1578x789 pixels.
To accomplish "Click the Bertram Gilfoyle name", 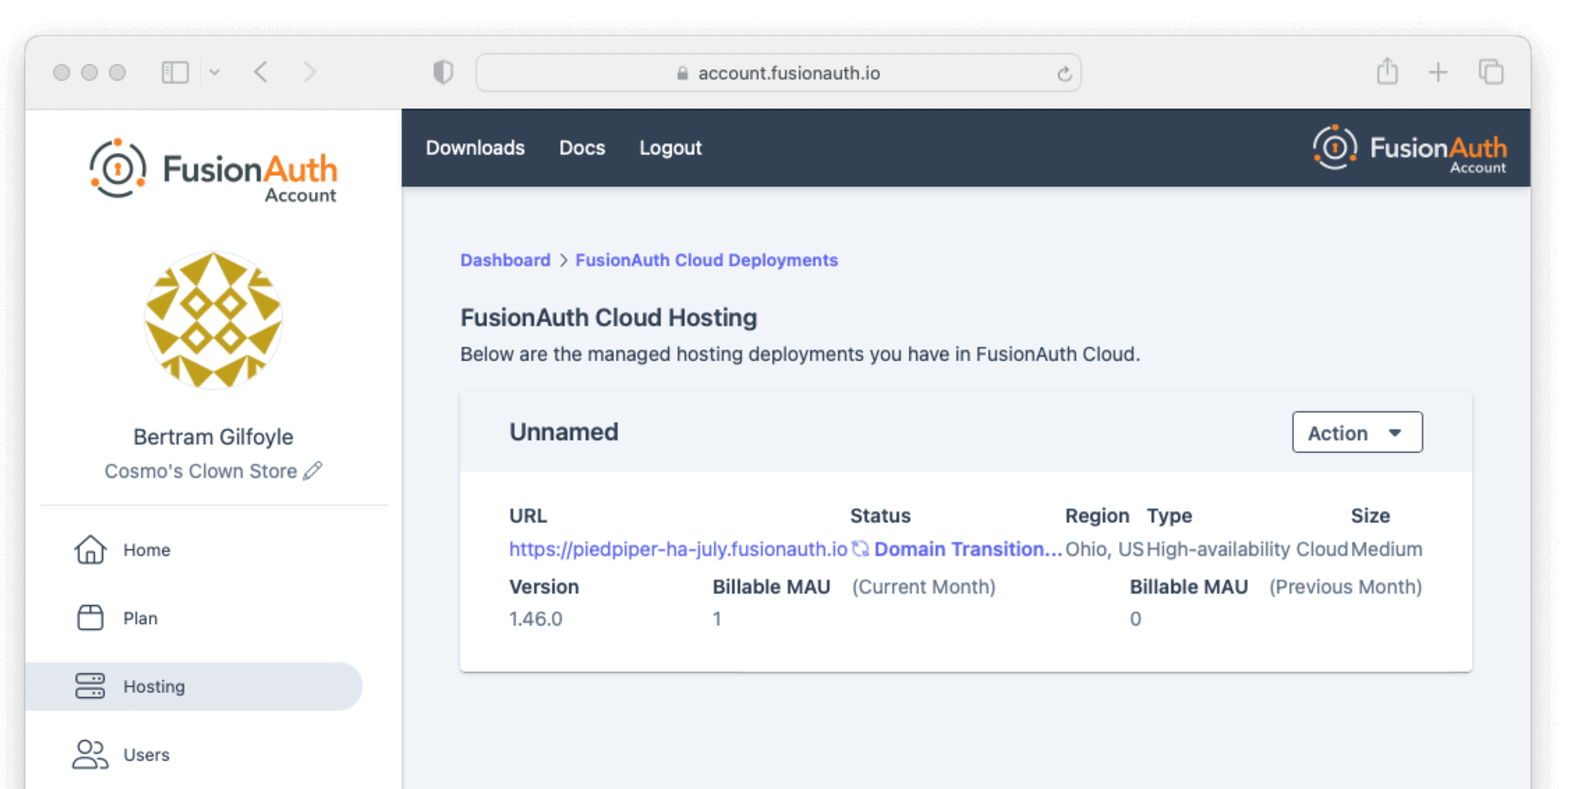I will coord(213,437).
